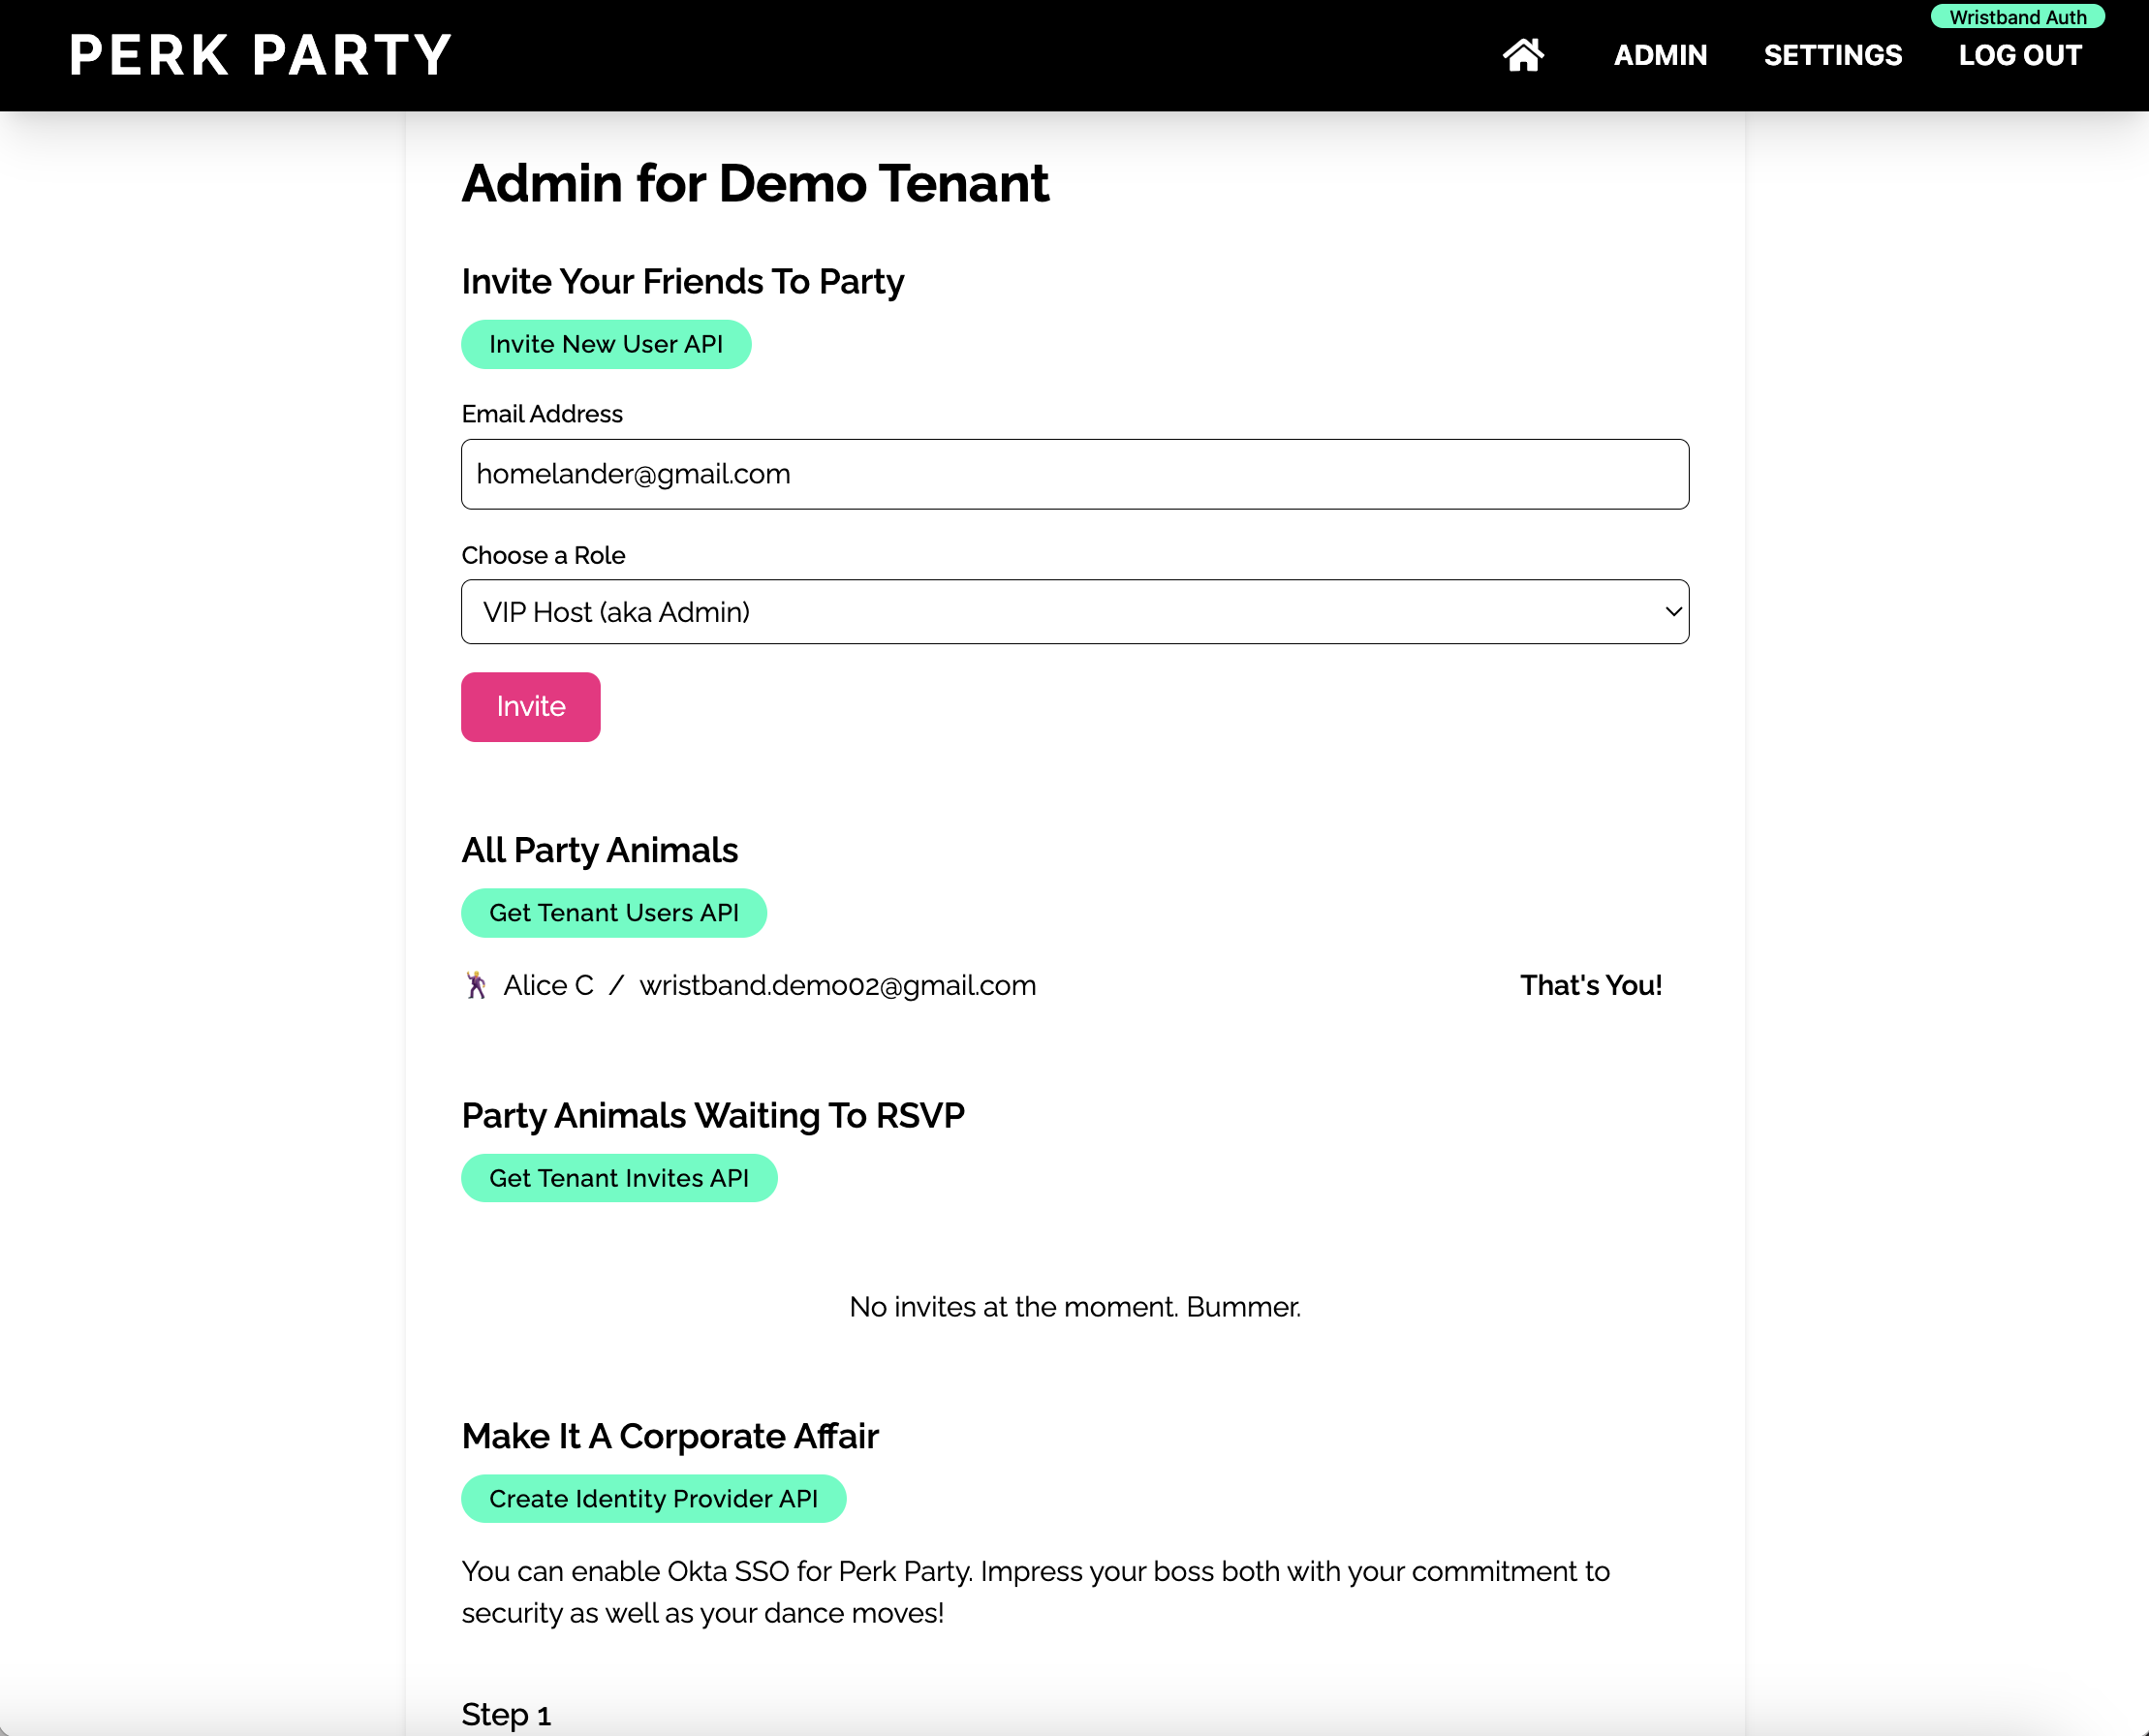This screenshot has height=1736, width=2149.
Task: Select the wristband.demo02@gmail.com email text
Action: click(x=838, y=986)
